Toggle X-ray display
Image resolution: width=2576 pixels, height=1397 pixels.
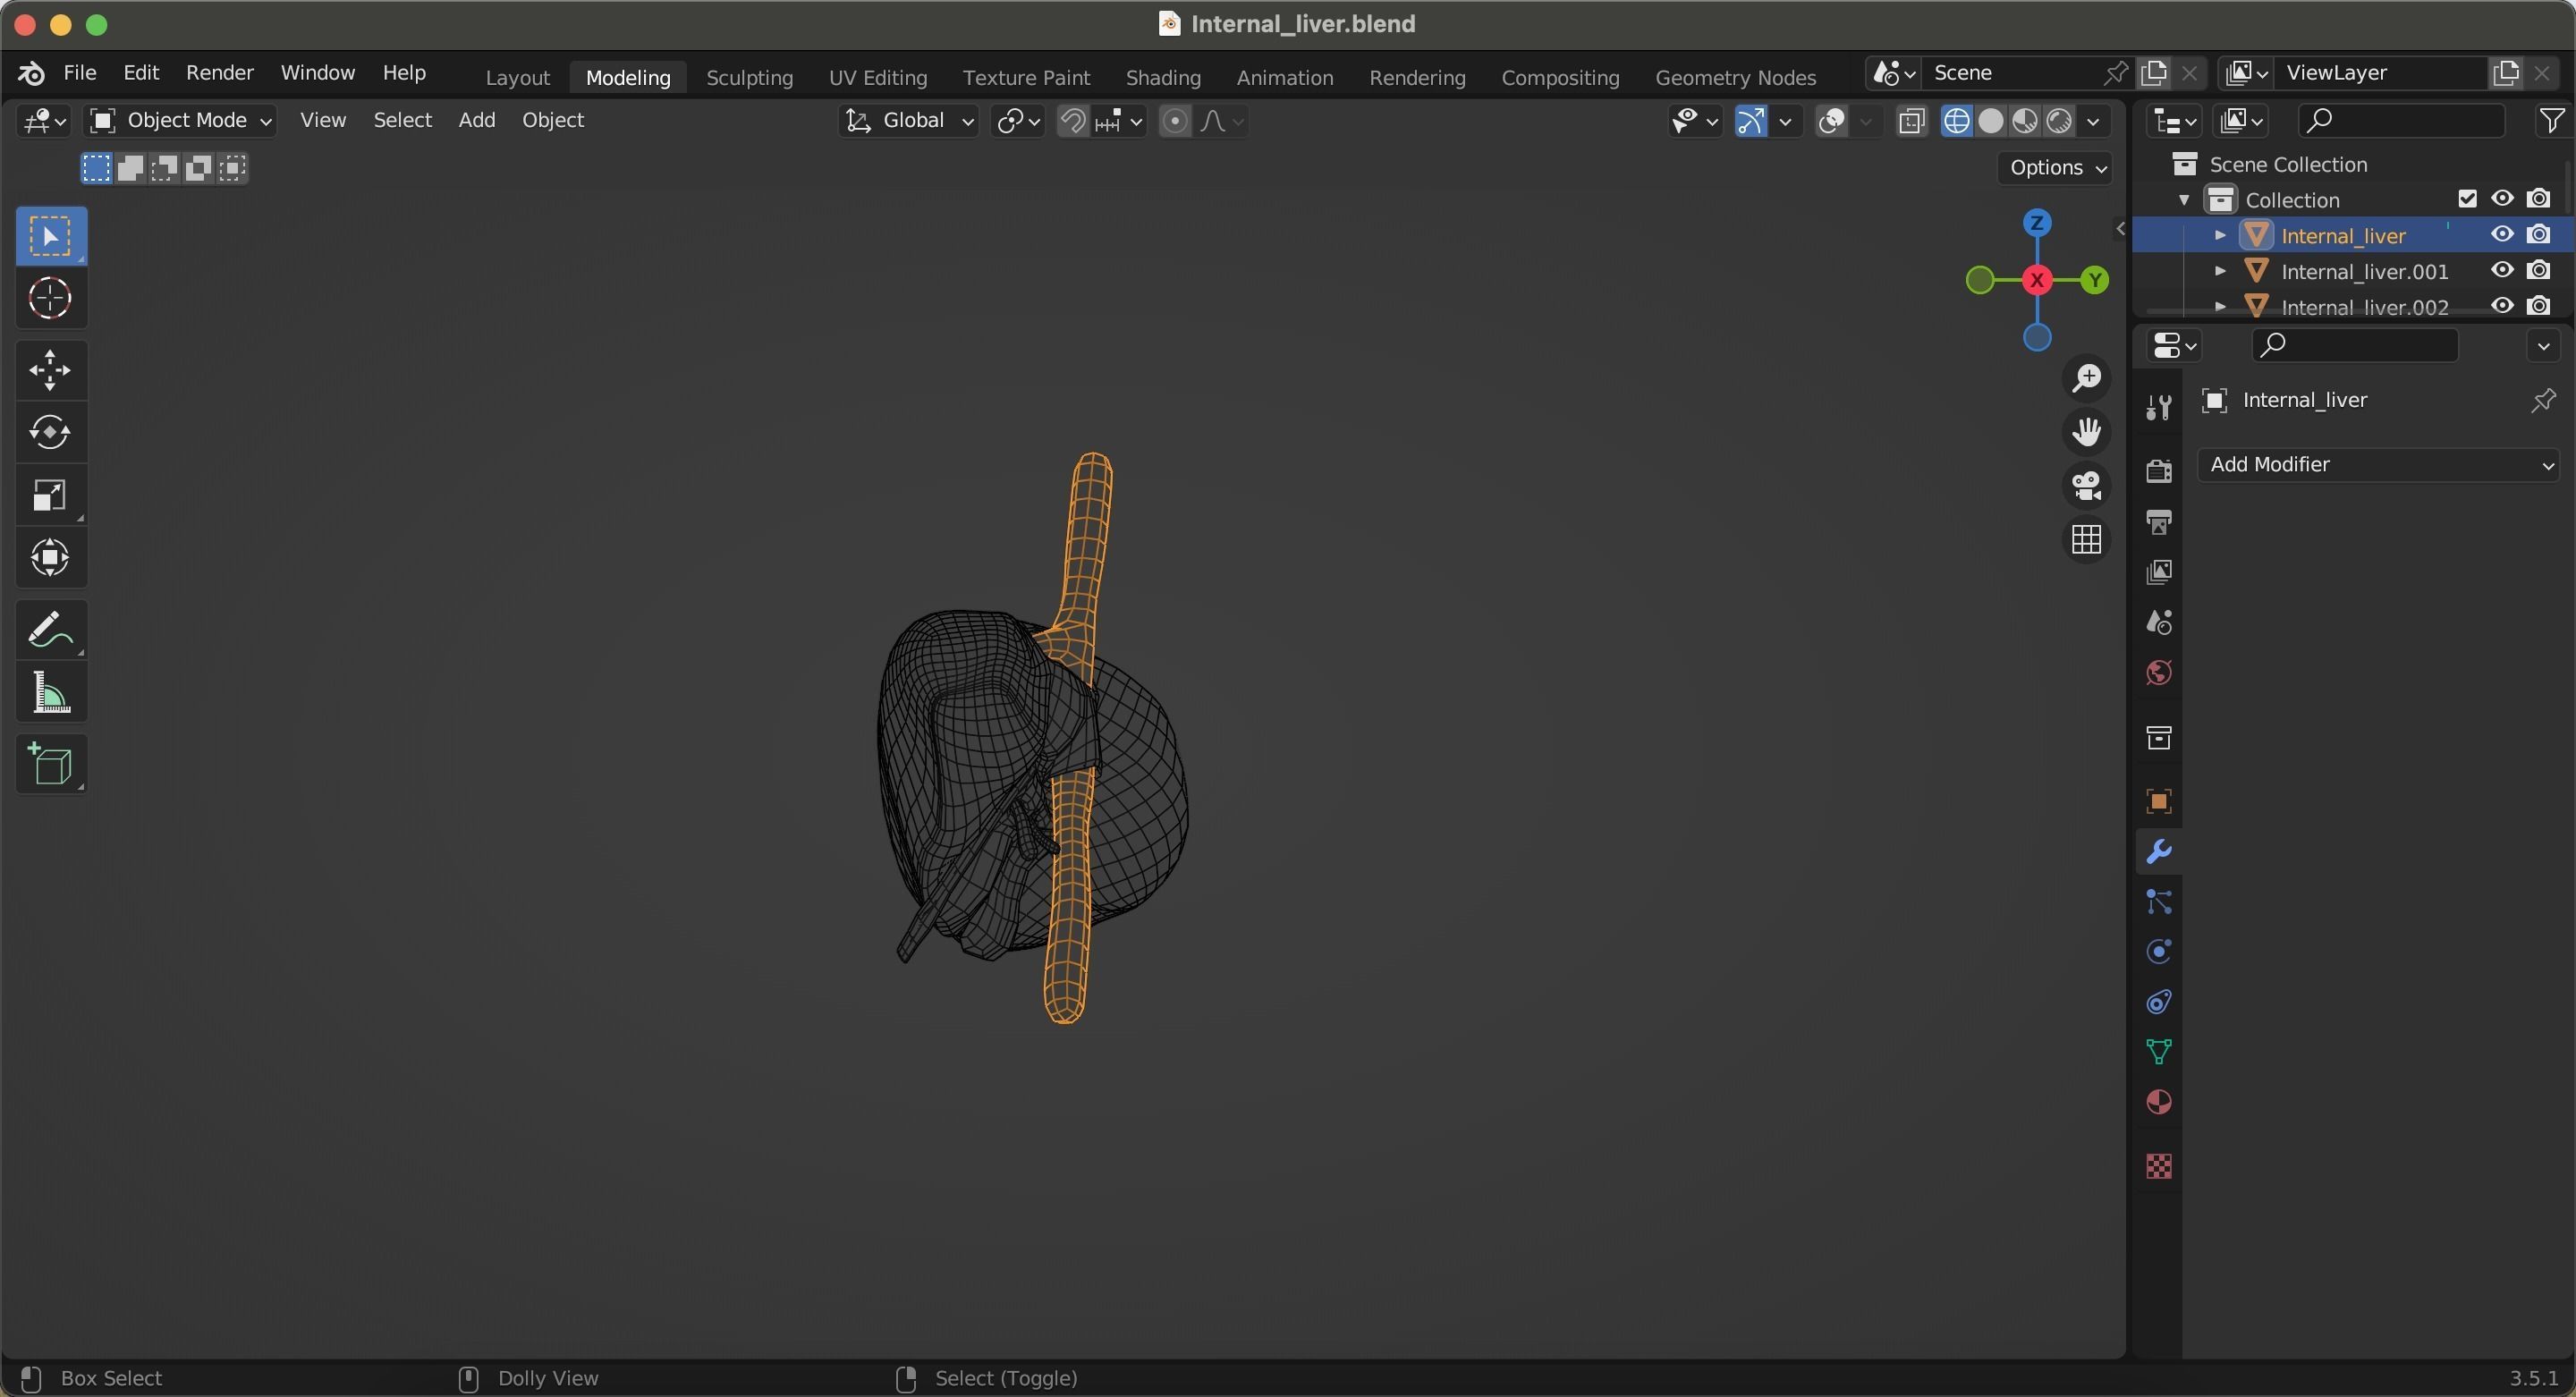pyautogui.click(x=1911, y=121)
